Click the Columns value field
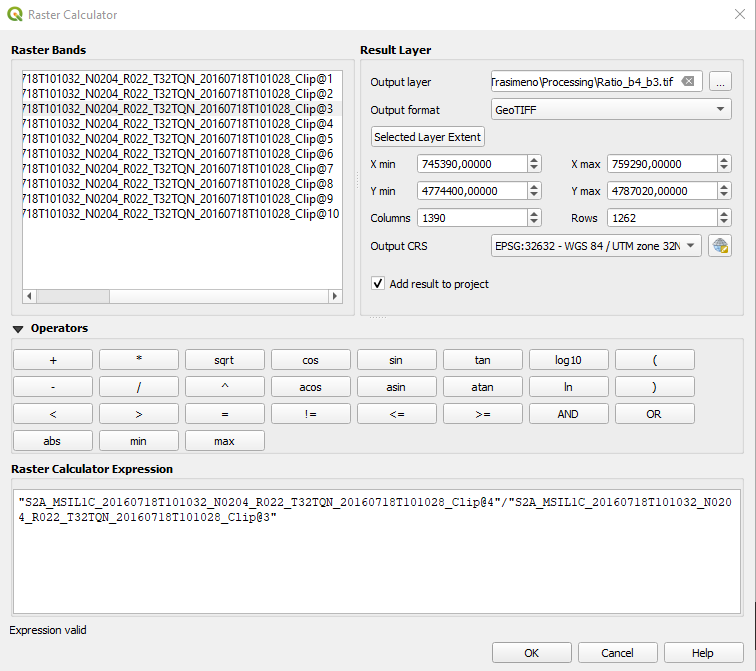This screenshot has width=756, height=671. pos(472,218)
